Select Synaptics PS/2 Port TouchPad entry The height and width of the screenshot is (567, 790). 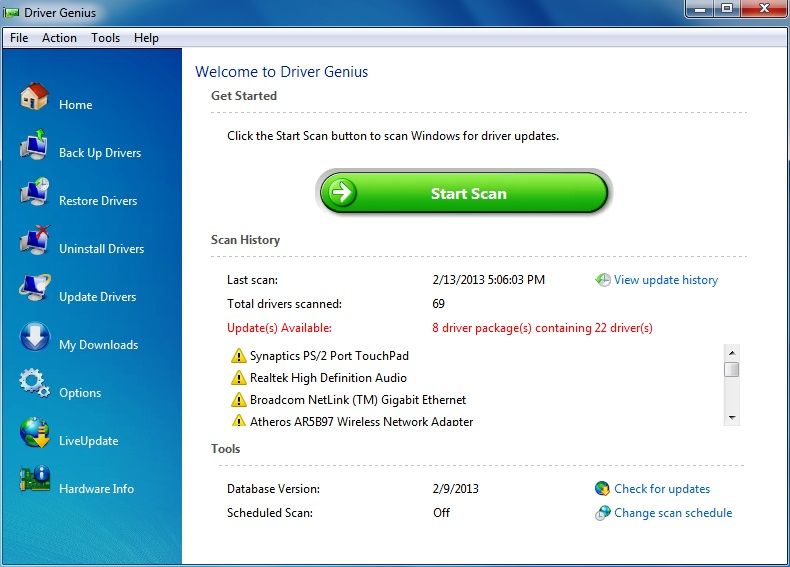(x=329, y=356)
